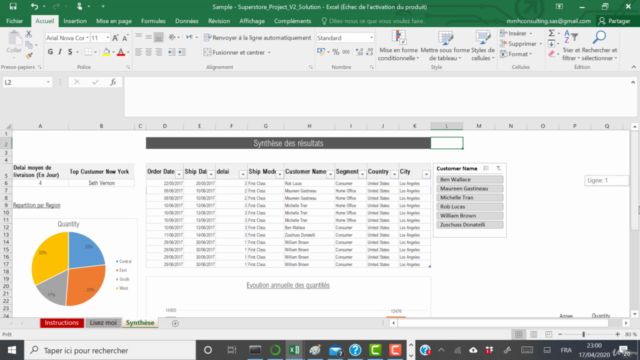Toggle Rob Lucas slicer item
The height and width of the screenshot is (360, 640).
point(469,207)
